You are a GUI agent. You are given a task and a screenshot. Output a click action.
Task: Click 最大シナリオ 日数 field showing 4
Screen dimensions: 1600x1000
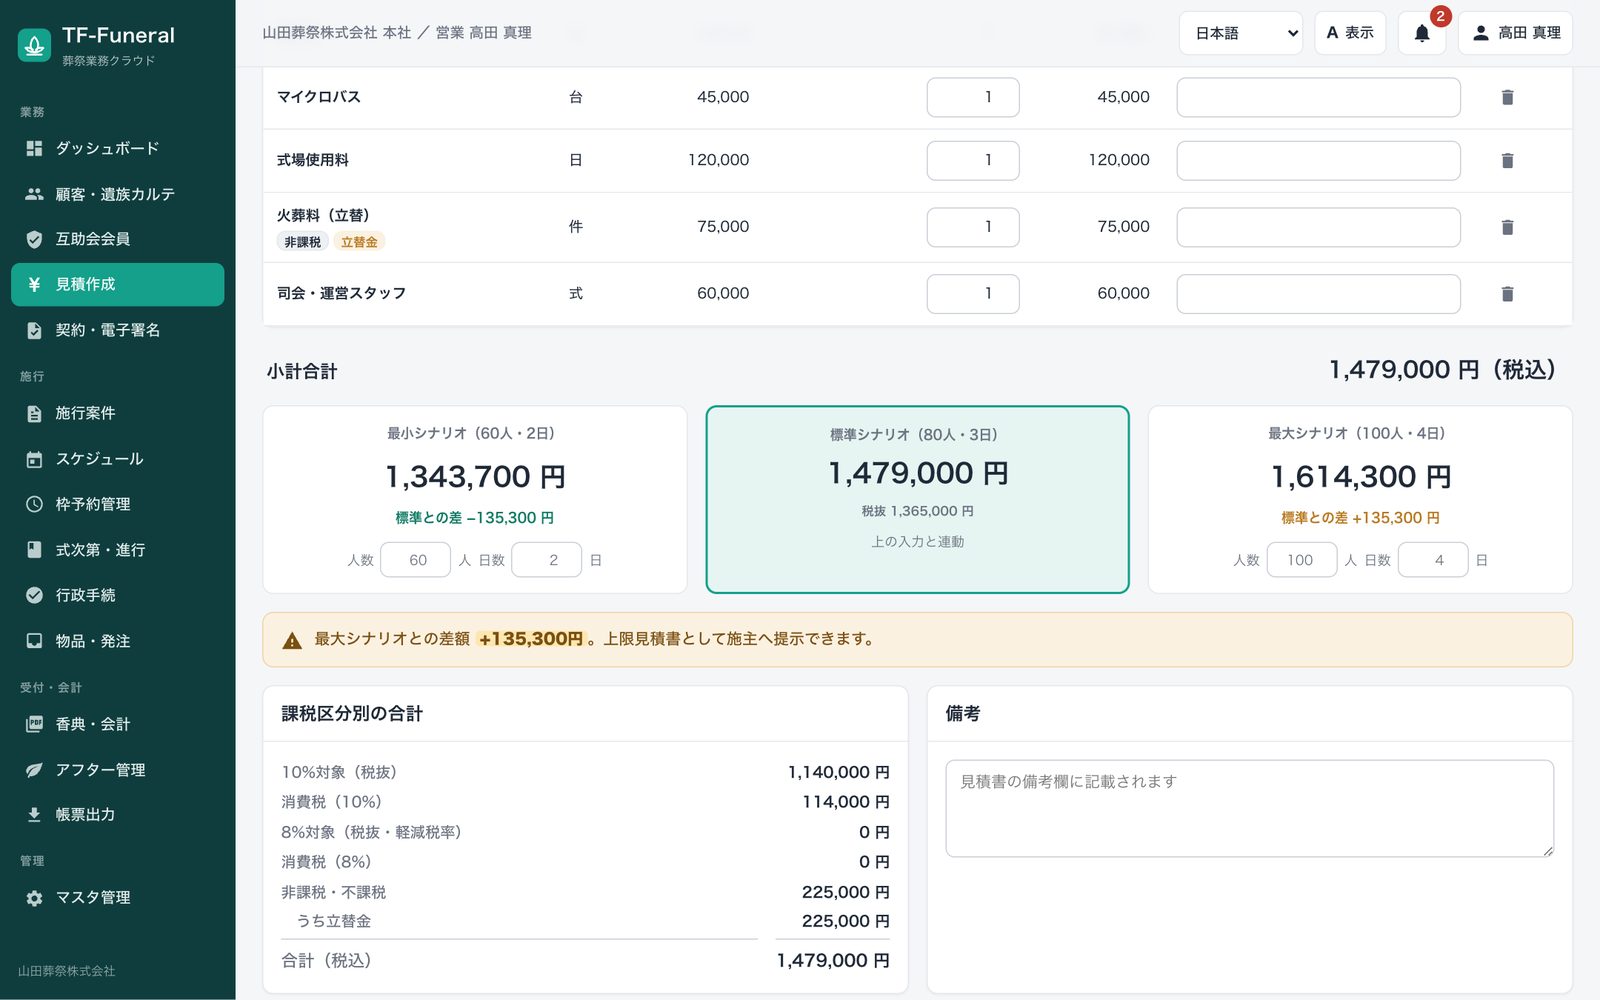(1433, 560)
